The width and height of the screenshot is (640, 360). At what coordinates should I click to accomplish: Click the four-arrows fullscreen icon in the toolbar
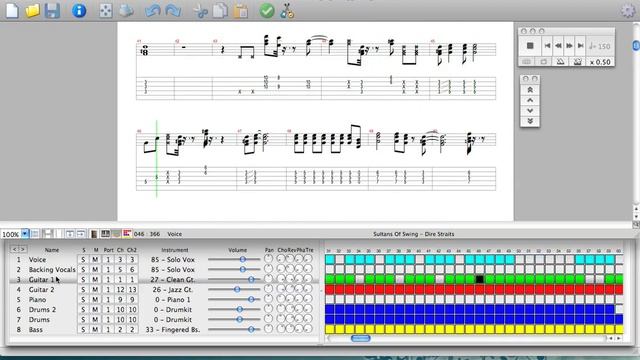pyautogui.click(x=105, y=11)
